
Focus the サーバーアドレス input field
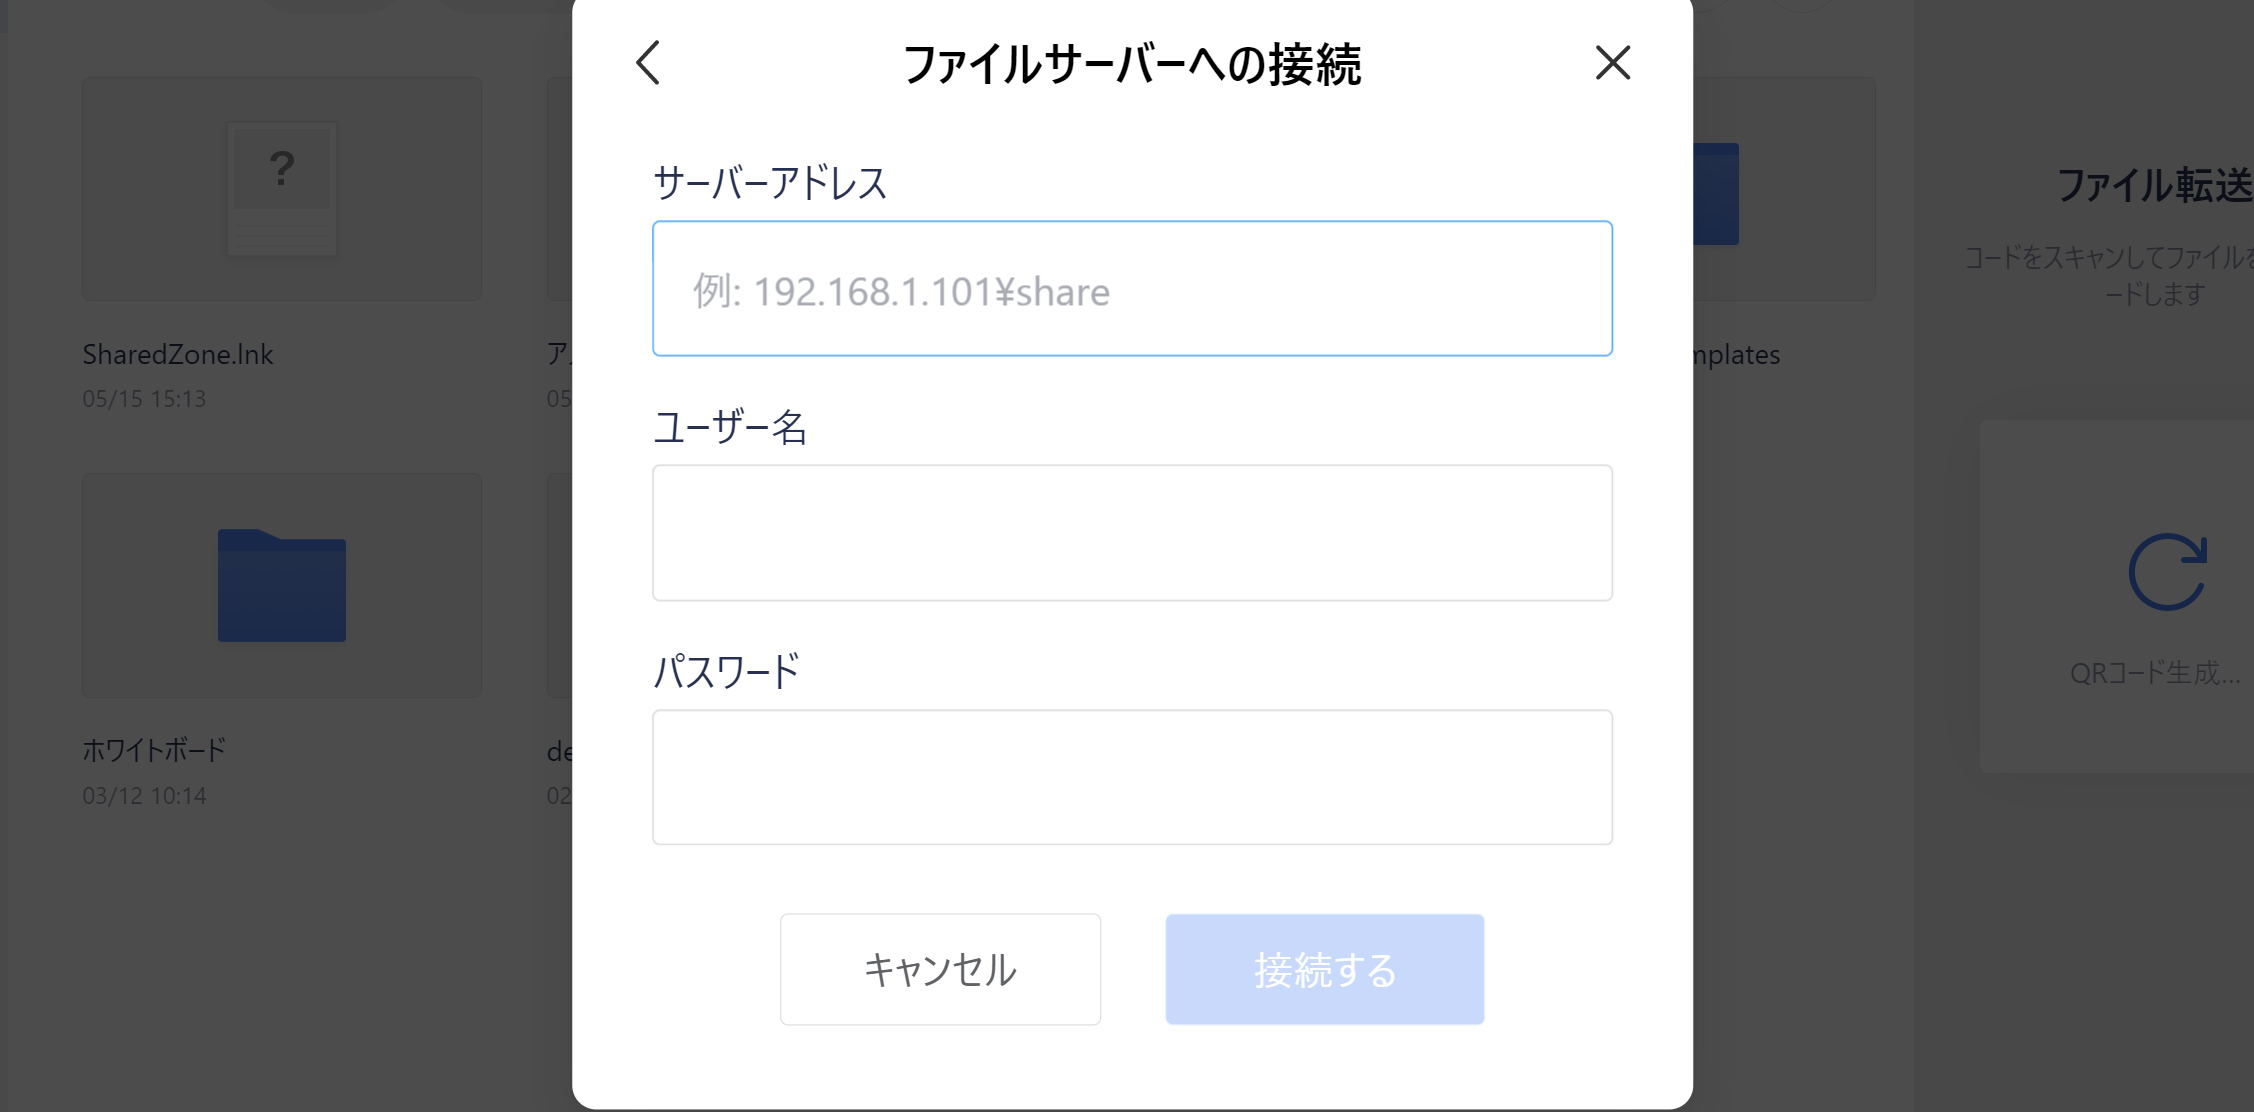pyautogui.click(x=1132, y=289)
